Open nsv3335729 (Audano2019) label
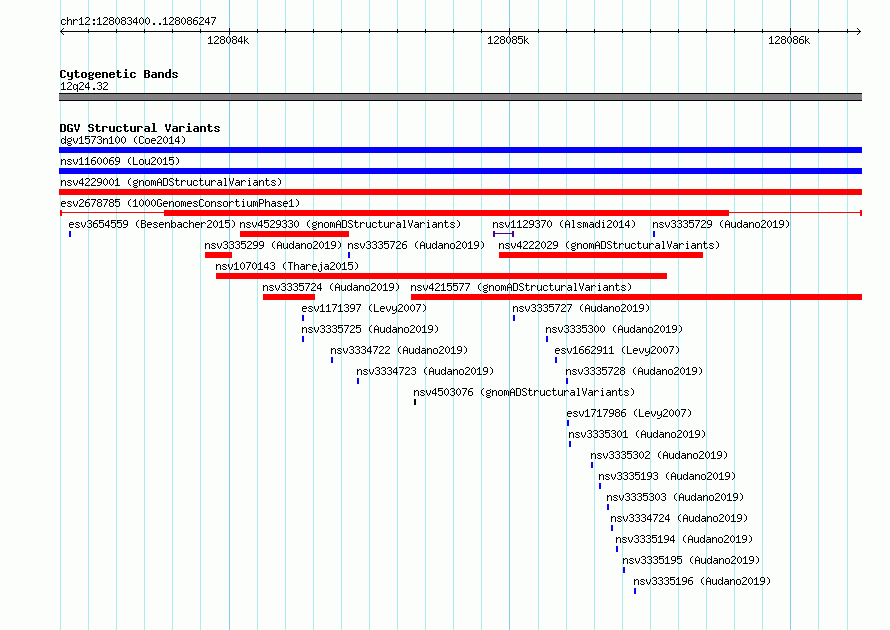The height and width of the screenshot is (630, 890). coord(721,224)
